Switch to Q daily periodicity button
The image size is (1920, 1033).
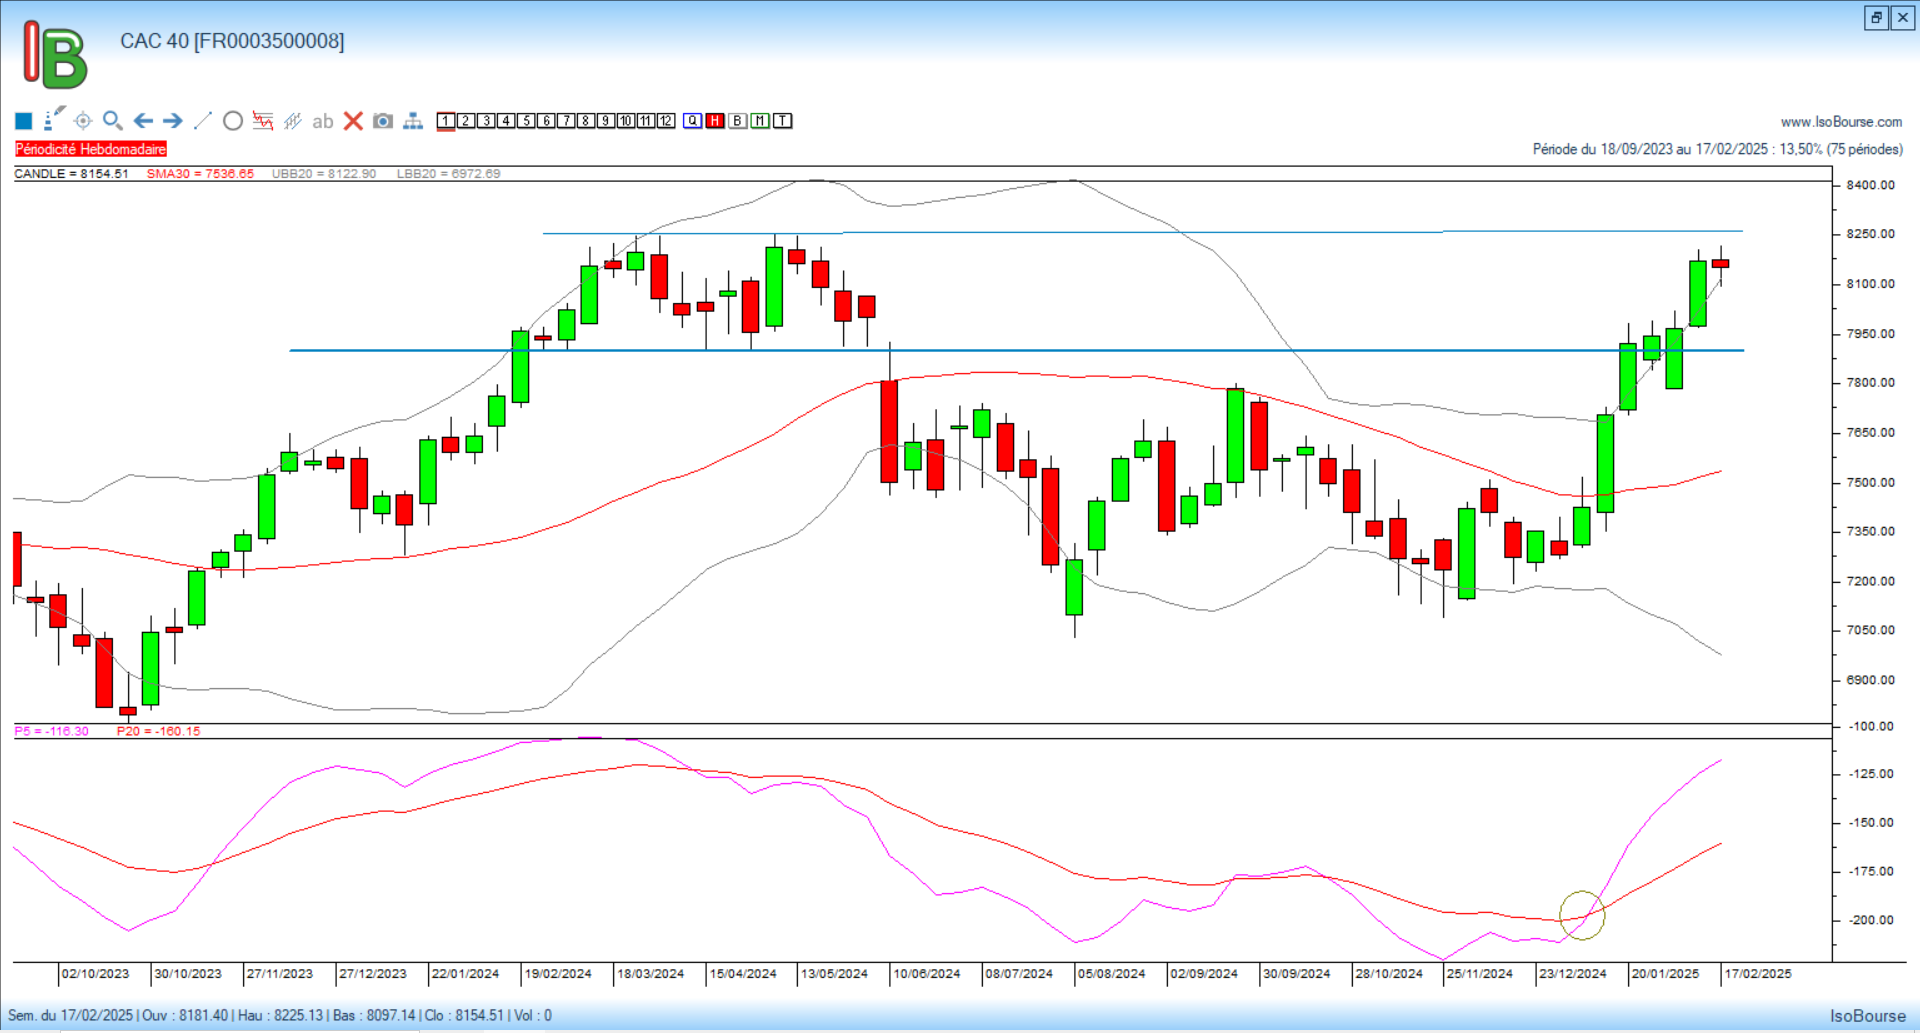693,121
